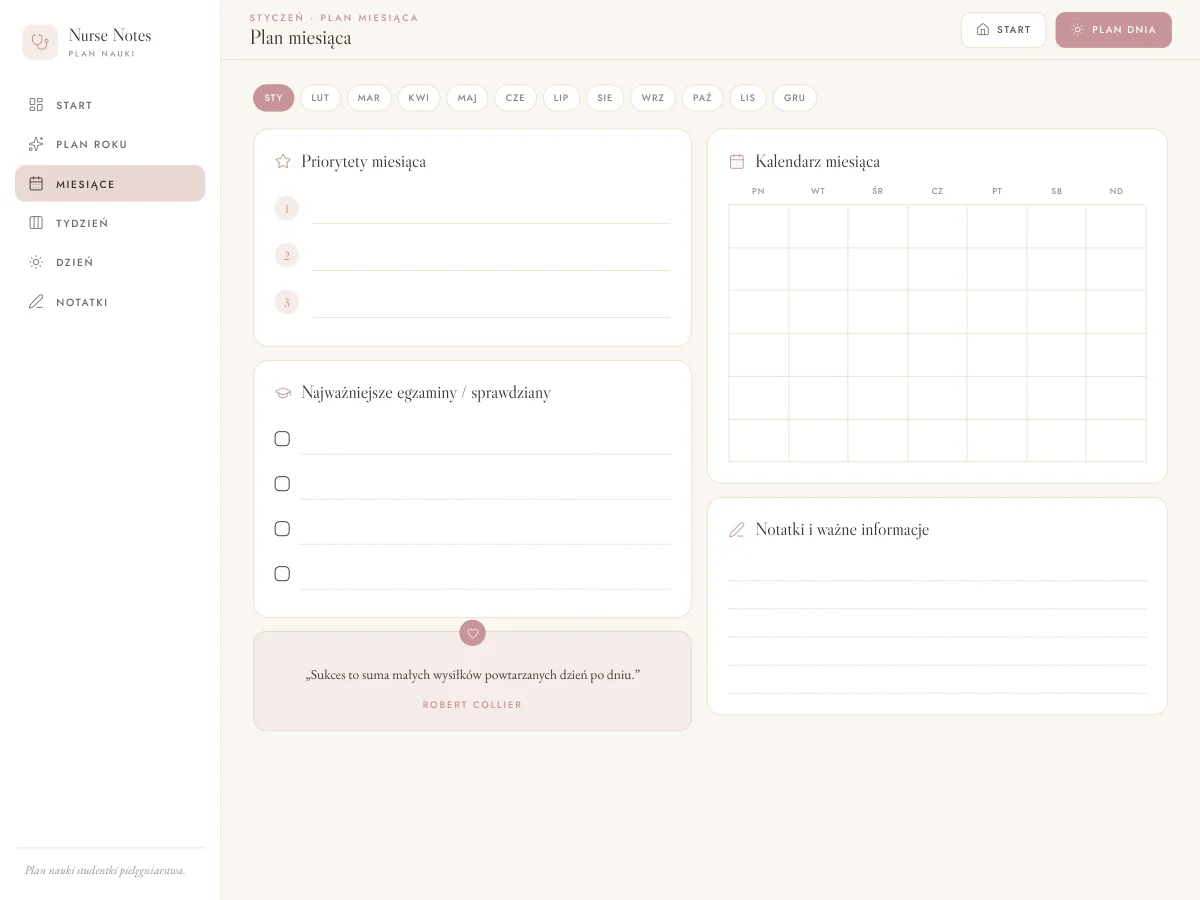The height and width of the screenshot is (900, 1200).
Task: Click the stethoscope Nurse Notes logo icon
Action: [x=40, y=42]
